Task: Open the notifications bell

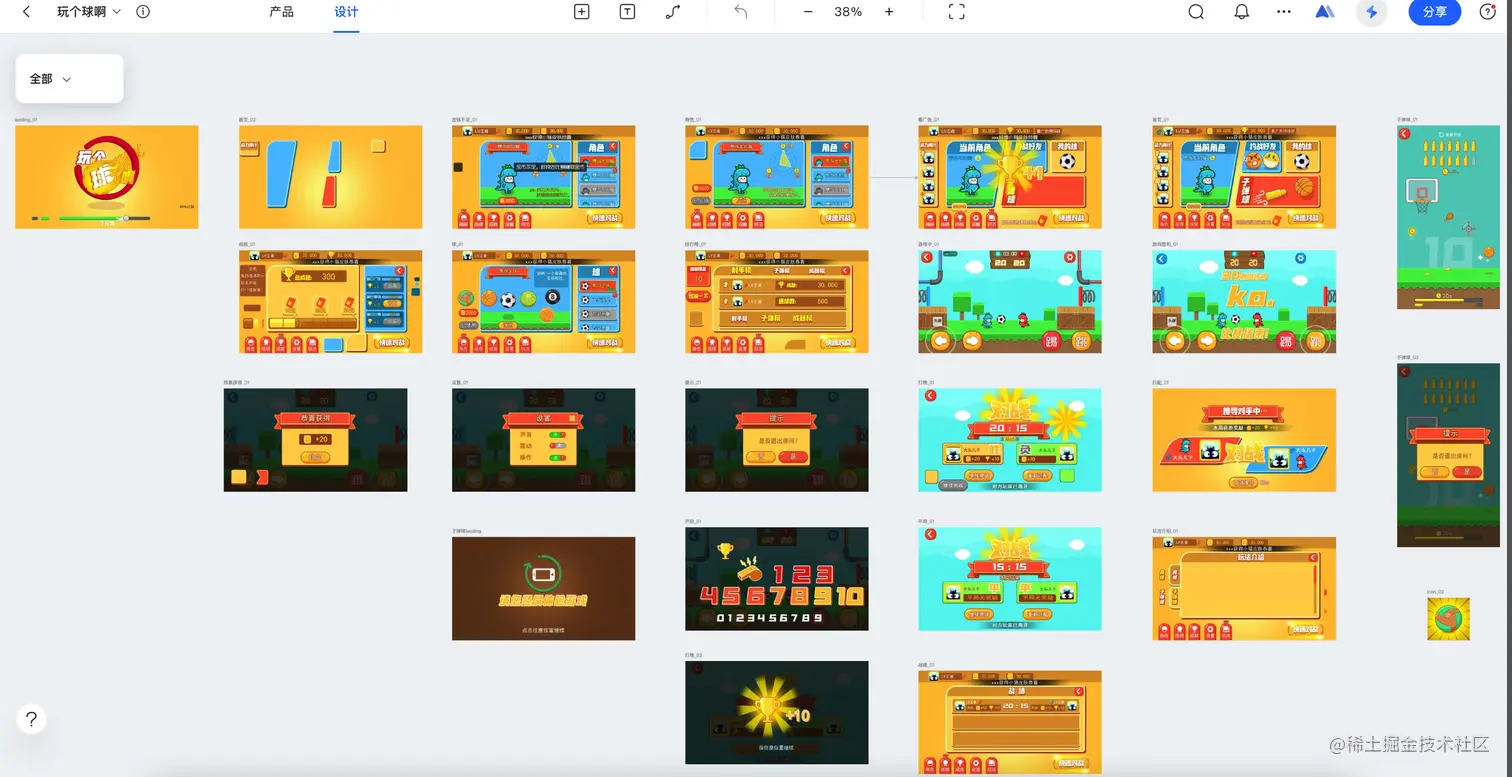Action: pyautogui.click(x=1241, y=12)
